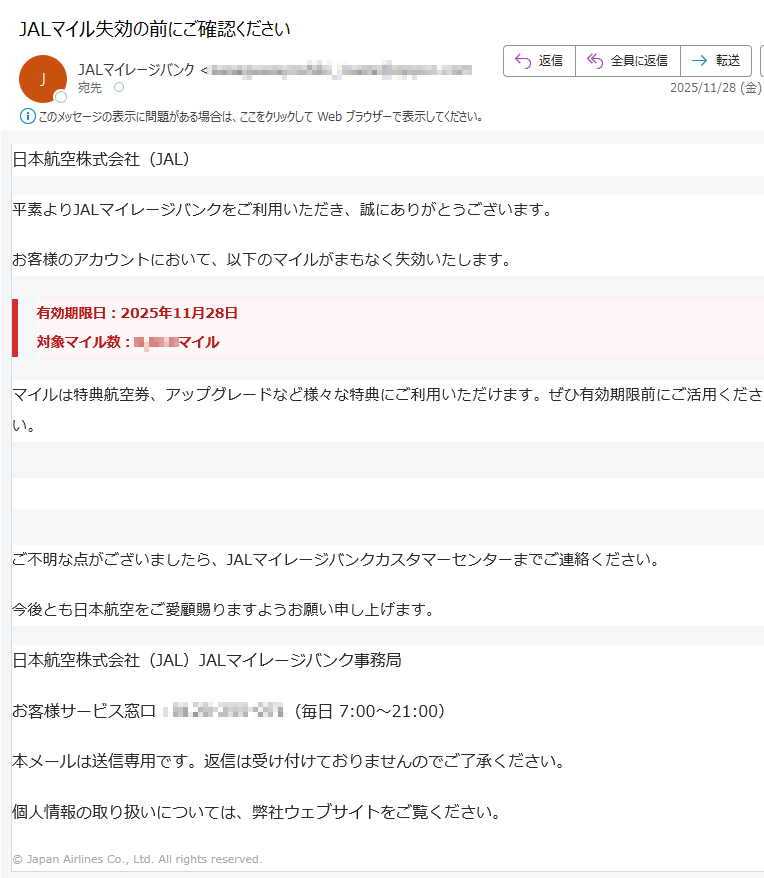
Task: Click the presence circle beside 宛先
Action: tap(119, 88)
